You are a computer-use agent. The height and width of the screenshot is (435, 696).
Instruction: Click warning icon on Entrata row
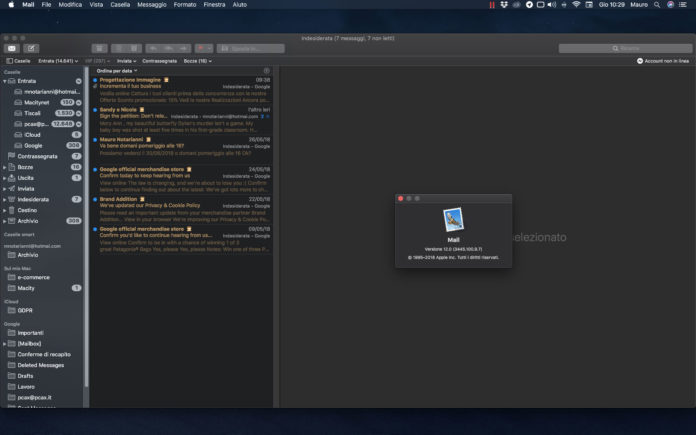coord(79,81)
